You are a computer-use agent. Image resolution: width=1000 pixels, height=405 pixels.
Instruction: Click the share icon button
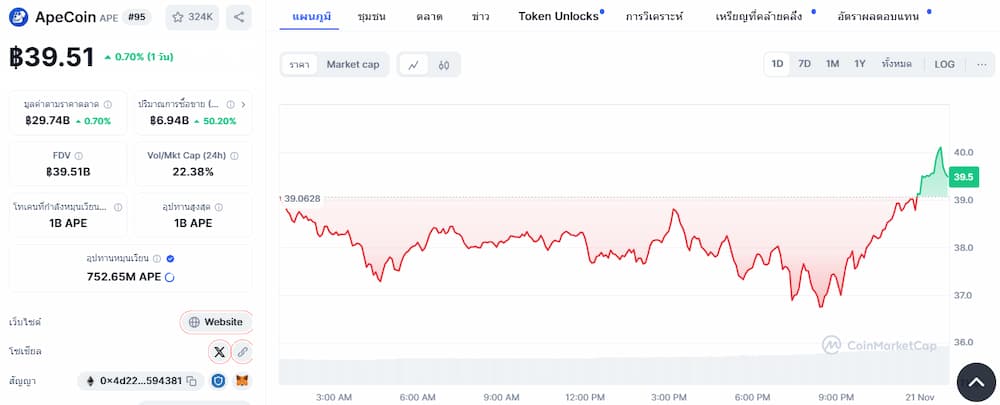(239, 17)
